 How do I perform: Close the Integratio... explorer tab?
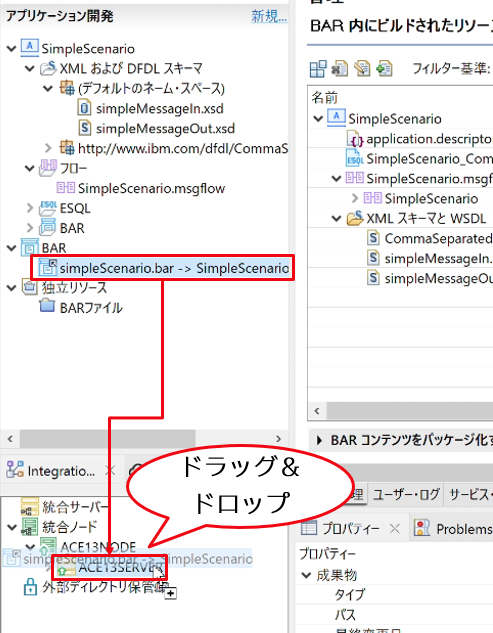point(110,470)
